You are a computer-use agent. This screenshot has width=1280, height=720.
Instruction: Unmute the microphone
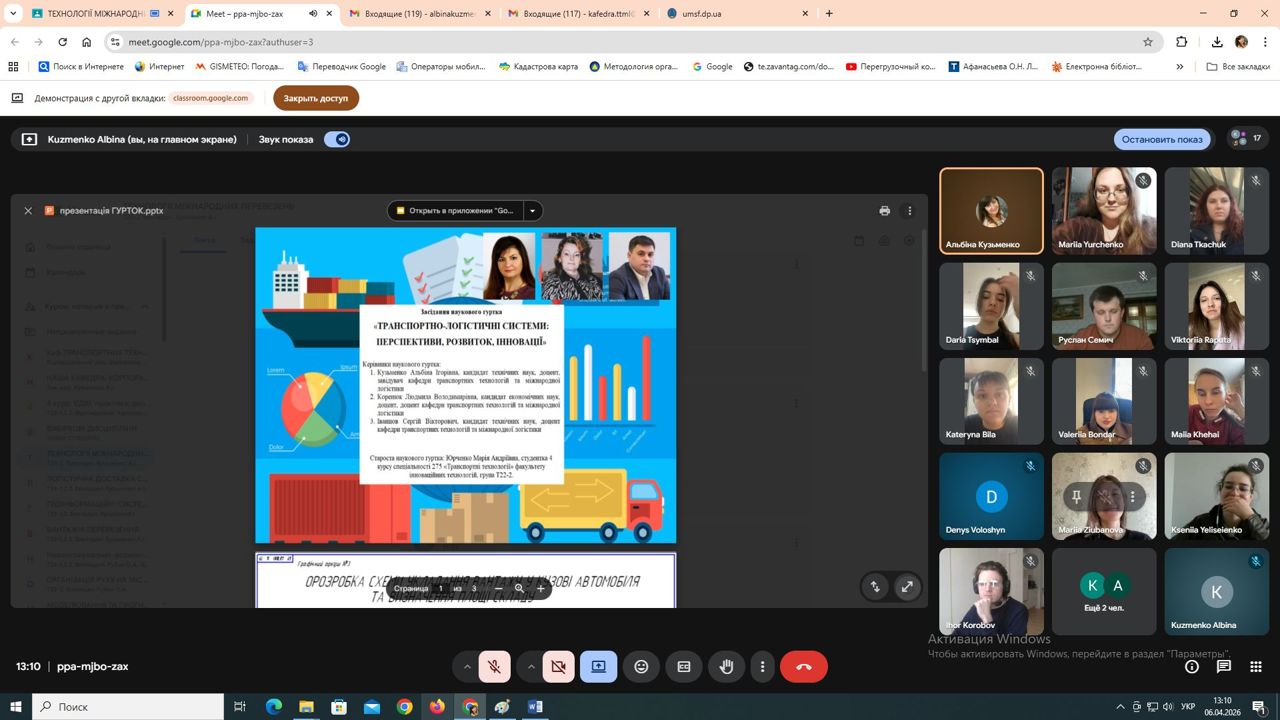(494, 667)
